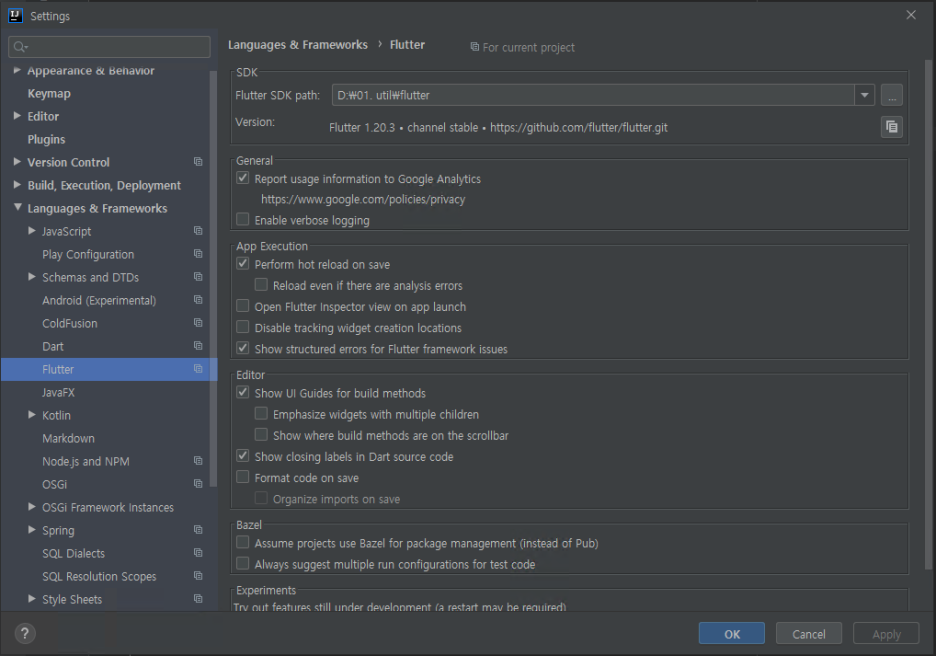Image resolution: width=936 pixels, height=656 pixels.
Task: Click project-level icon next to JavaScript
Action: (x=198, y=231)
